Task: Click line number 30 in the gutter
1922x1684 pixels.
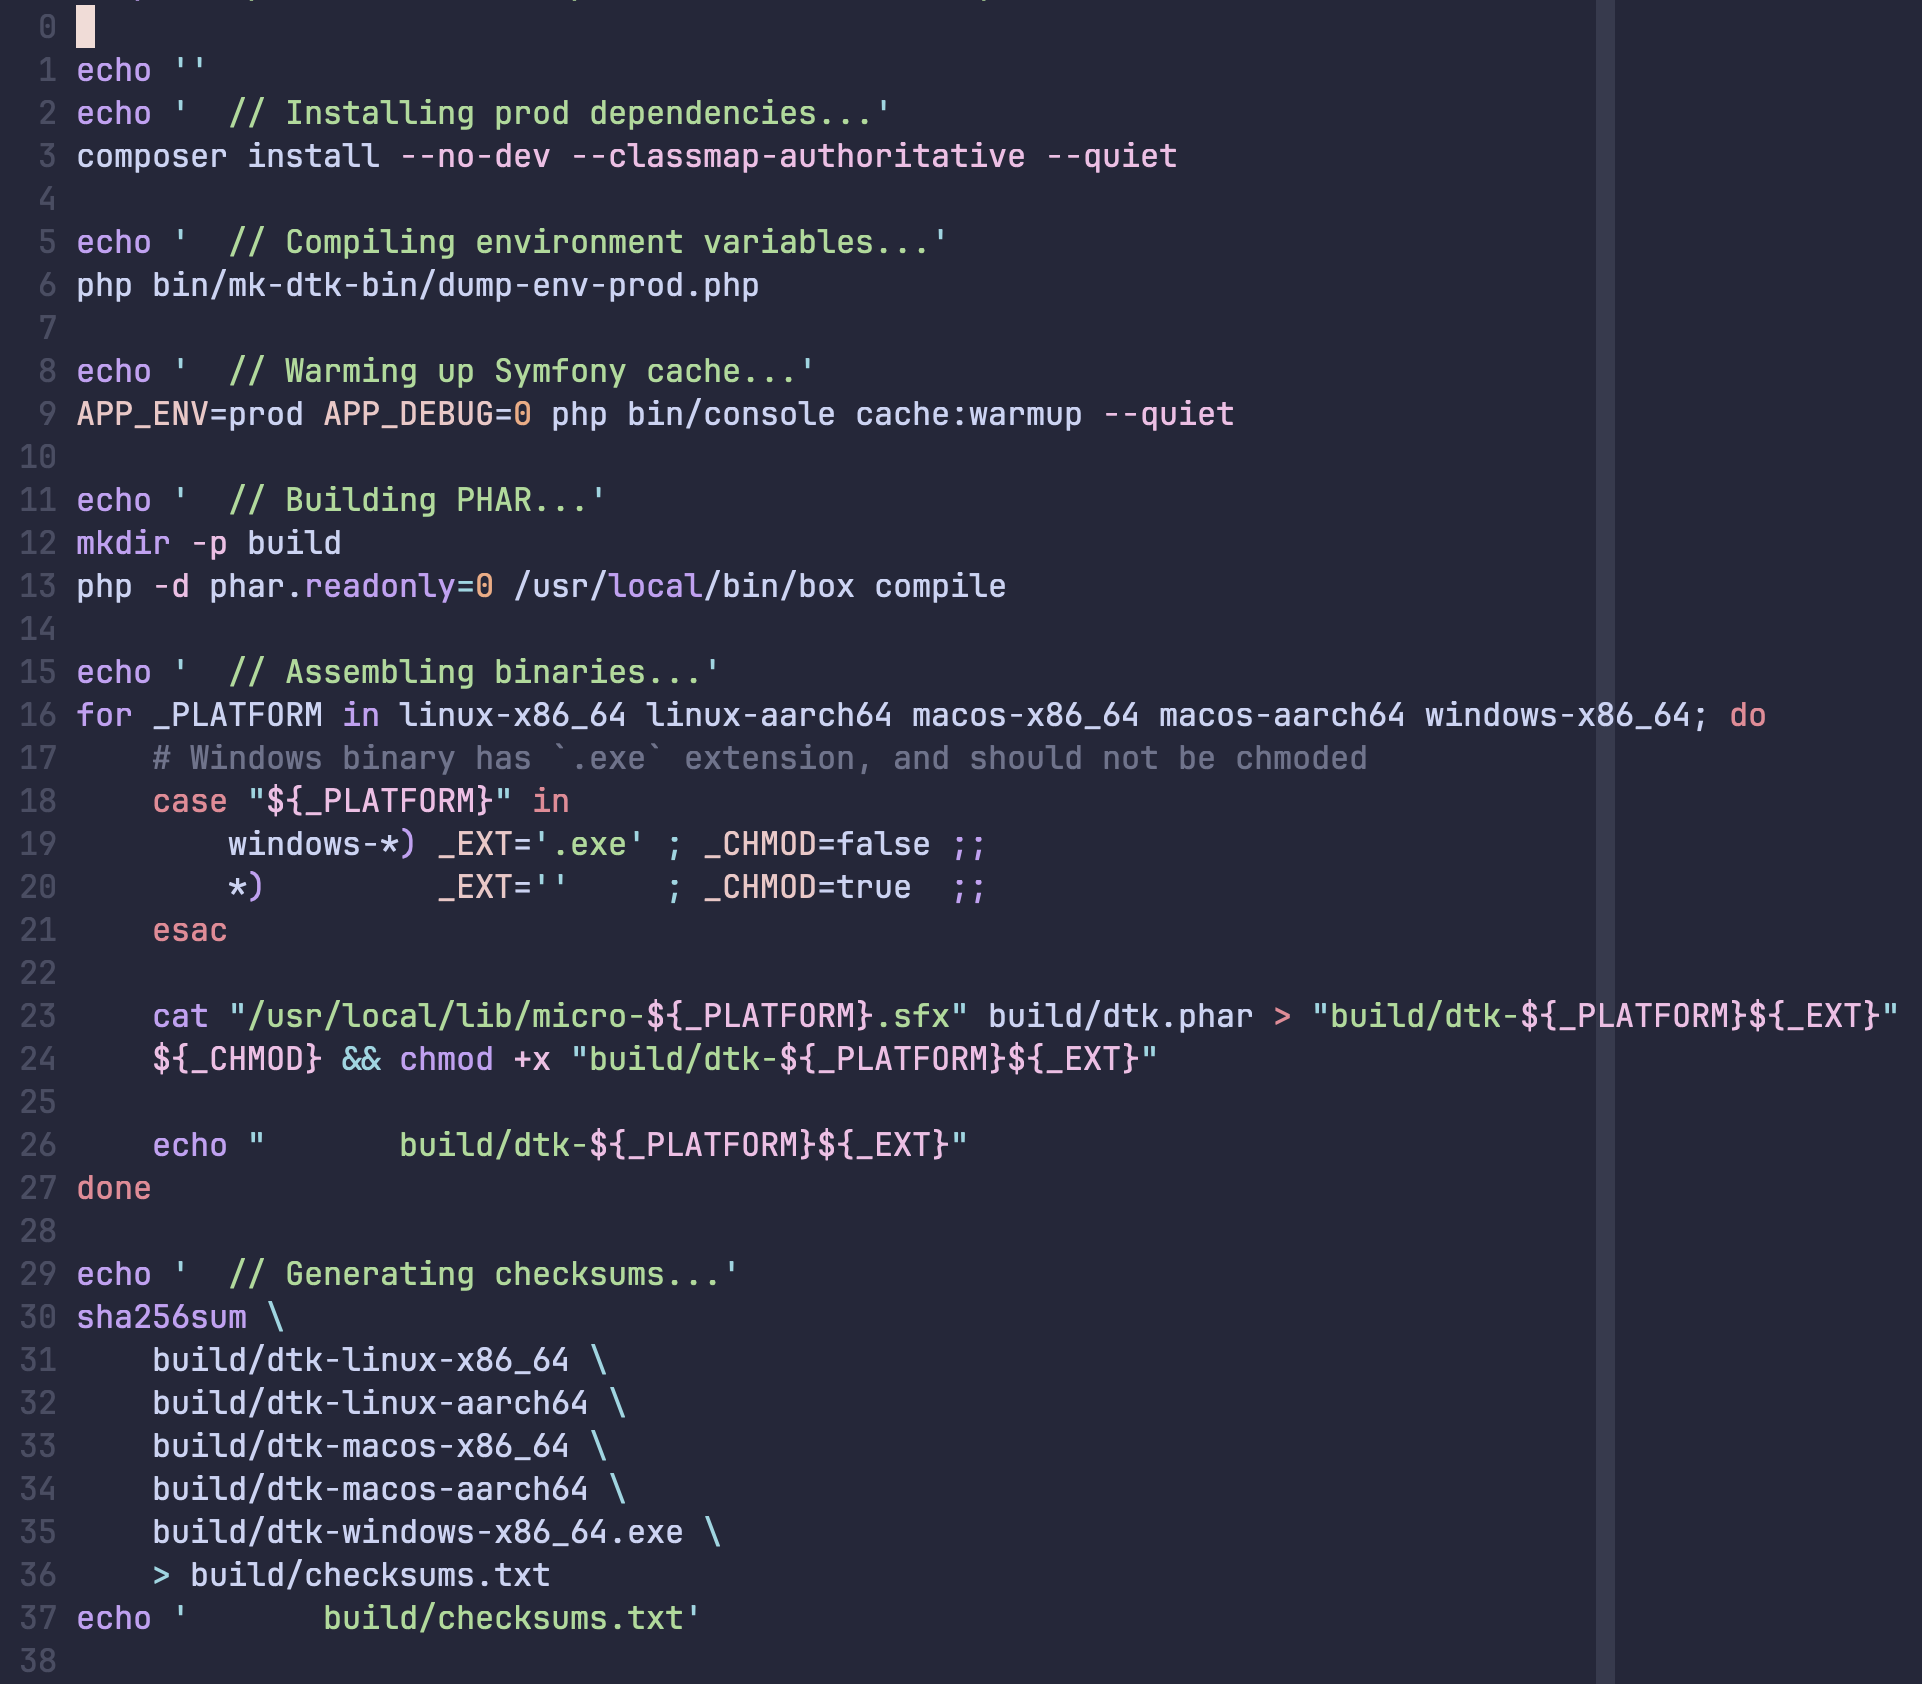Action: click(x=38, y=1317)
